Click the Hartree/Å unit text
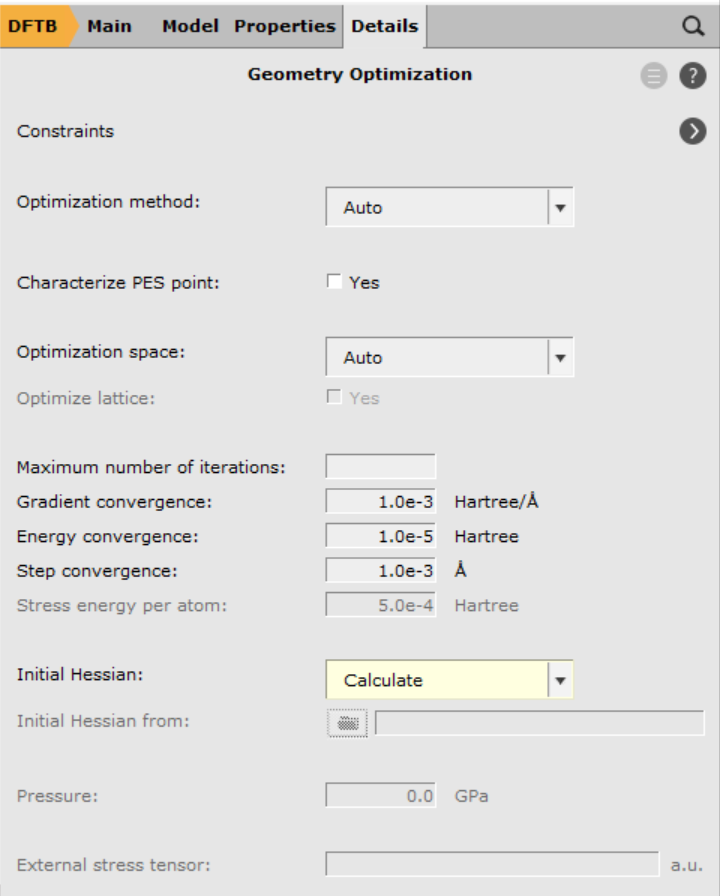The image size is (720, 896). coord(496,502)
